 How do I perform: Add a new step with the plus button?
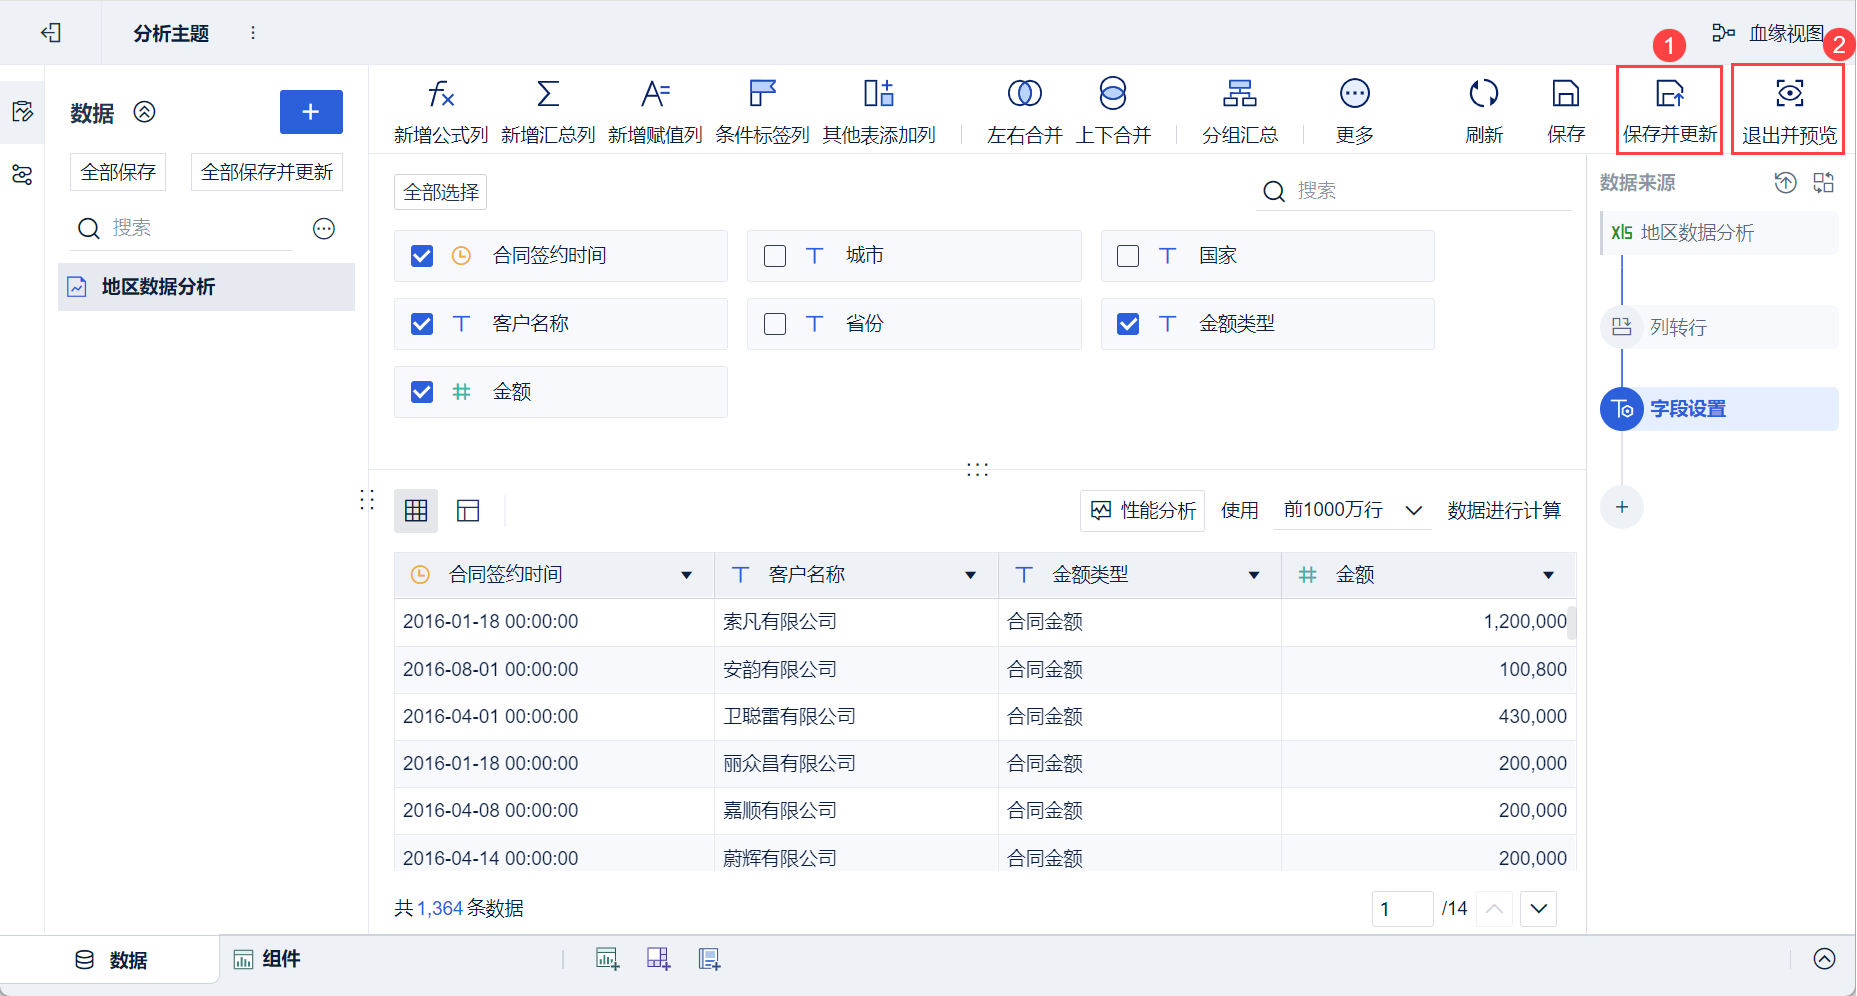(1622, 507)
